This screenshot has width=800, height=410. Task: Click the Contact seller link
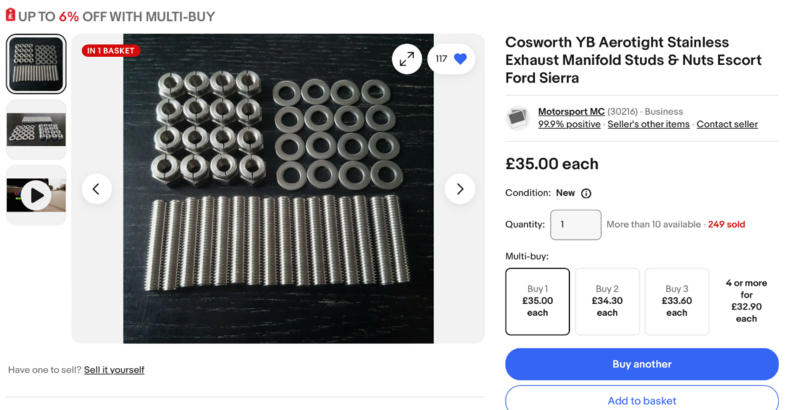click(x=727, y=125)
